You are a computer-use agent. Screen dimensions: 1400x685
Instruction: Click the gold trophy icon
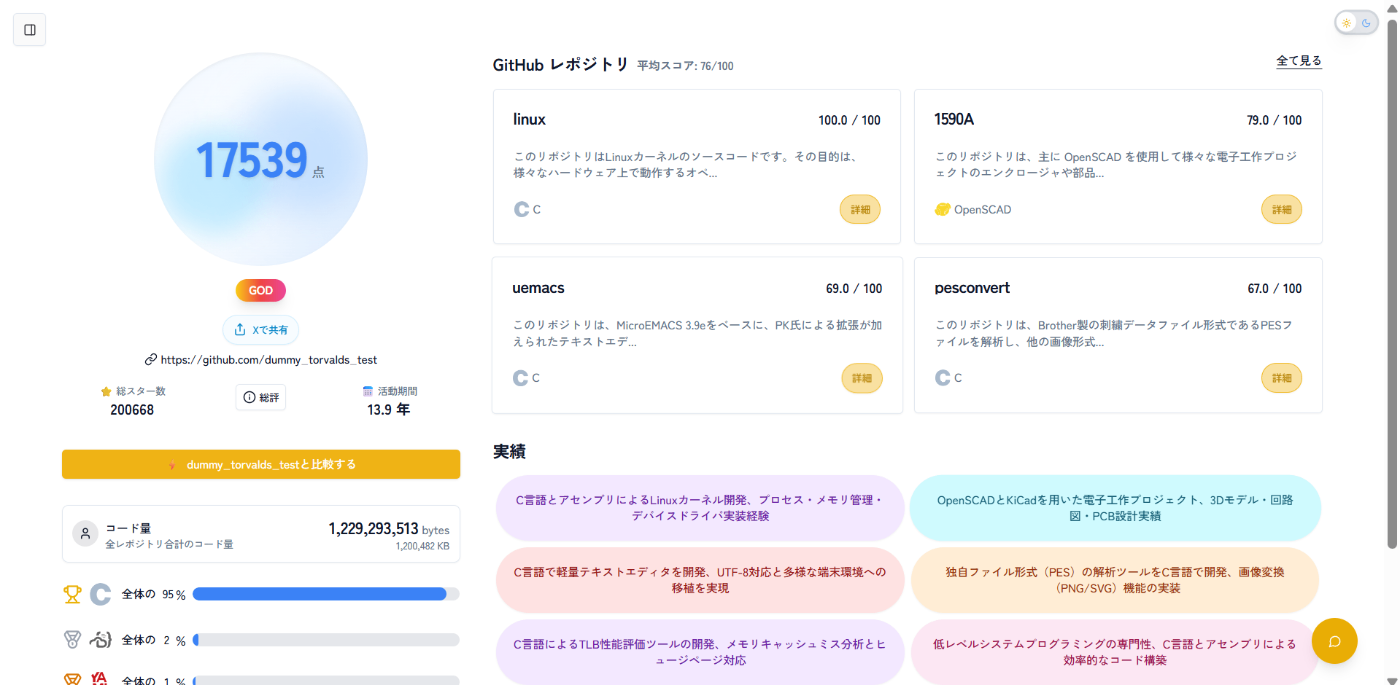tap(72, 594)
